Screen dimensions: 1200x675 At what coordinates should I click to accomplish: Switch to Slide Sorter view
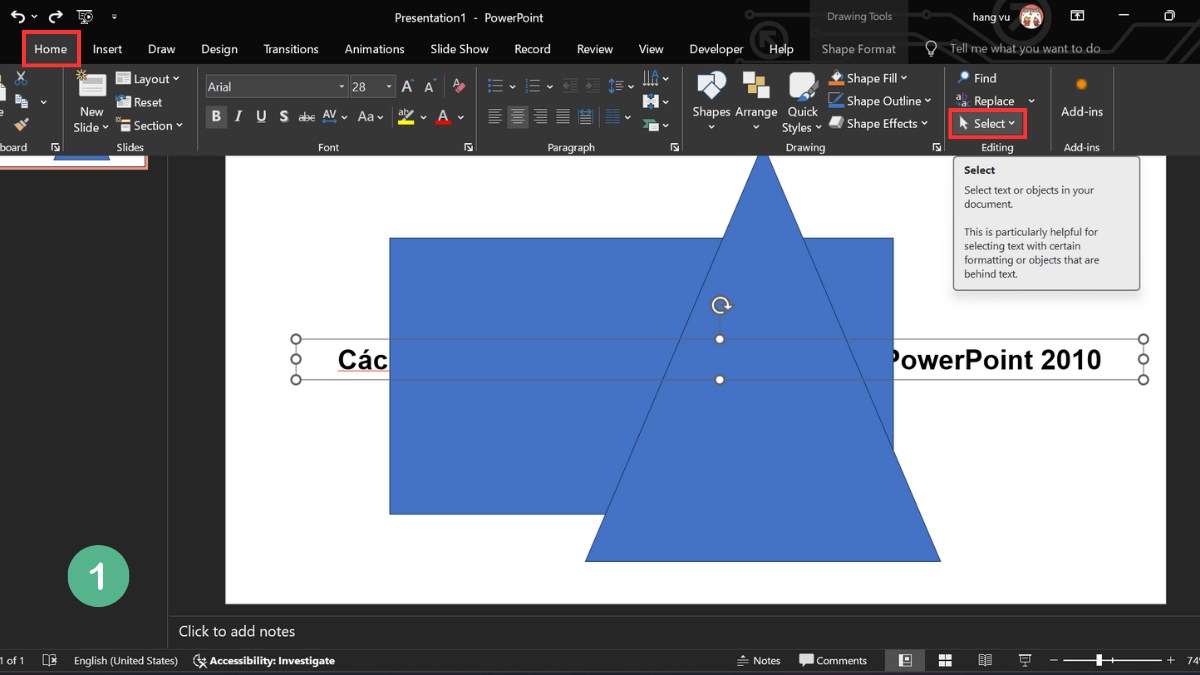click(945, 660)
